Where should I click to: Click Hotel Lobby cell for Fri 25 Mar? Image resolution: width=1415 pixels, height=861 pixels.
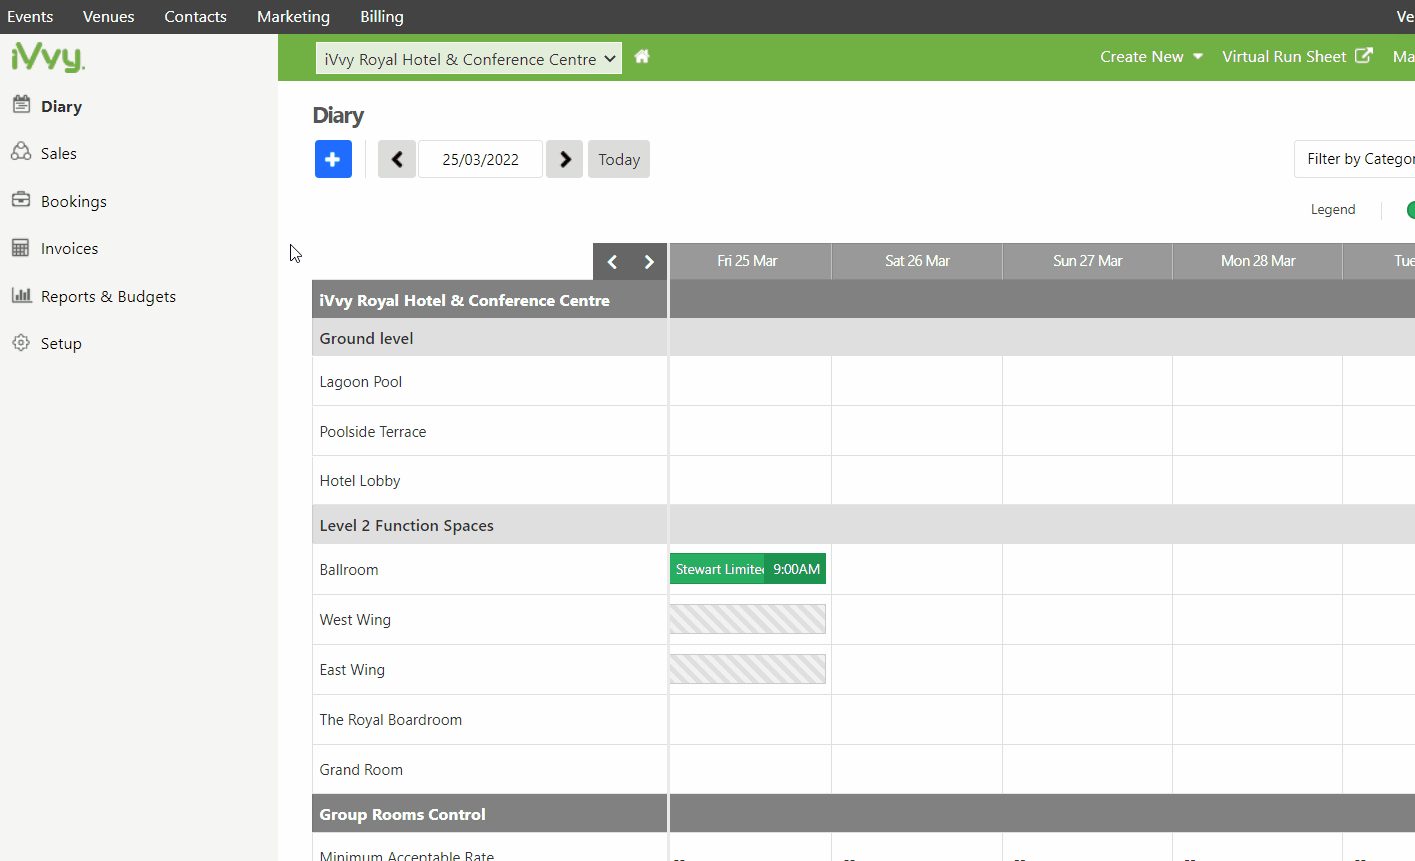pos(750,480)
